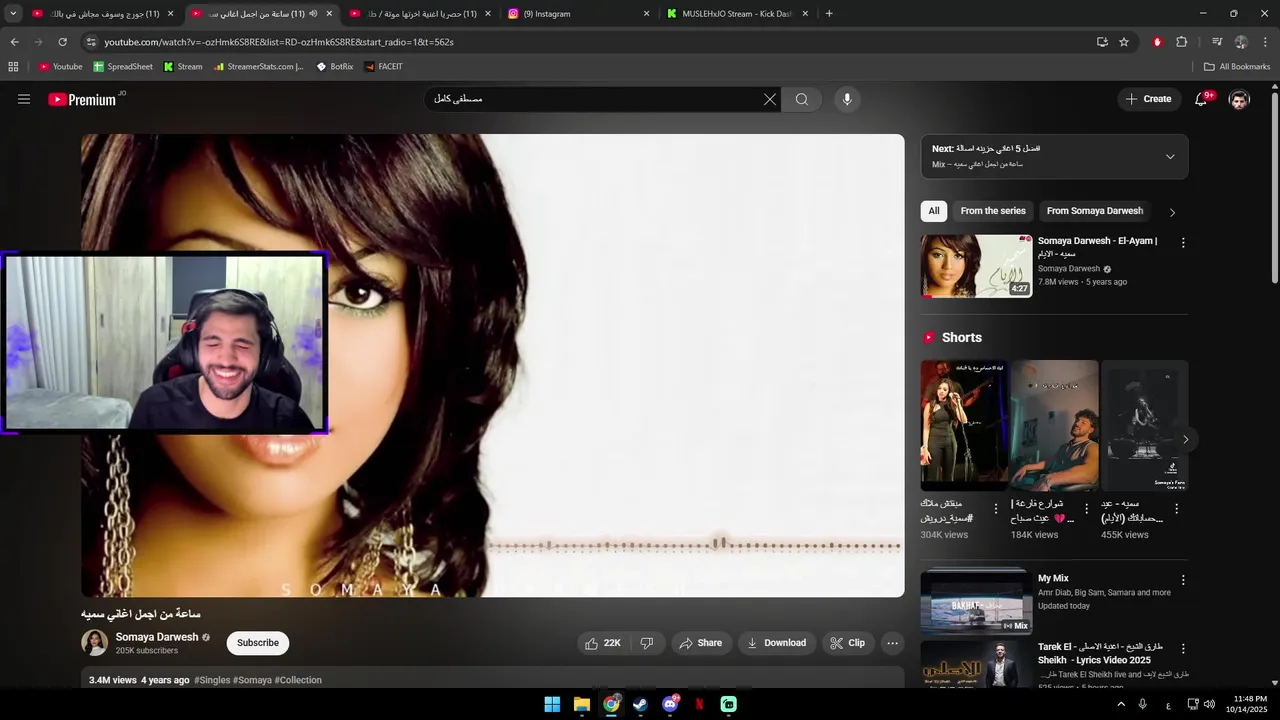1280x720 pixels.
Task: Open the YouTube guide hamburger menu
Action: click(24, 99)
